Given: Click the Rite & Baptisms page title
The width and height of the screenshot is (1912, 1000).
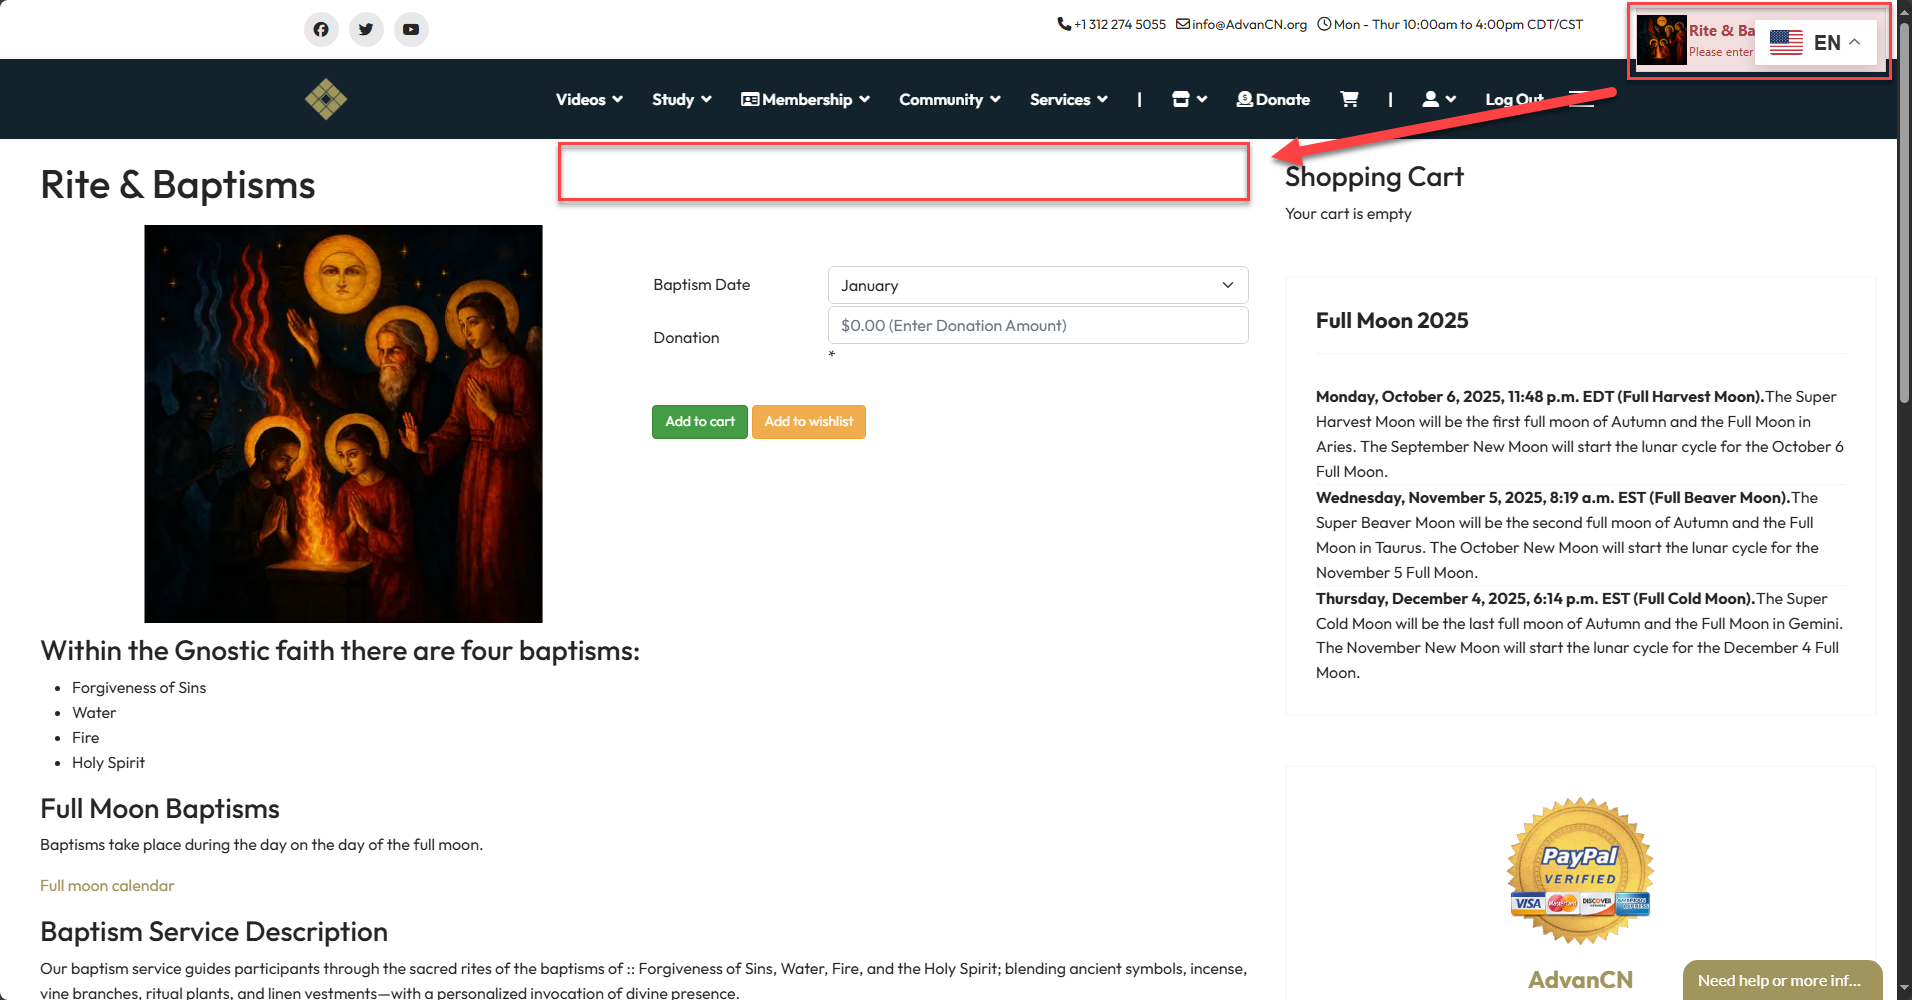Looking at the screenshot, I should (178, 185).
